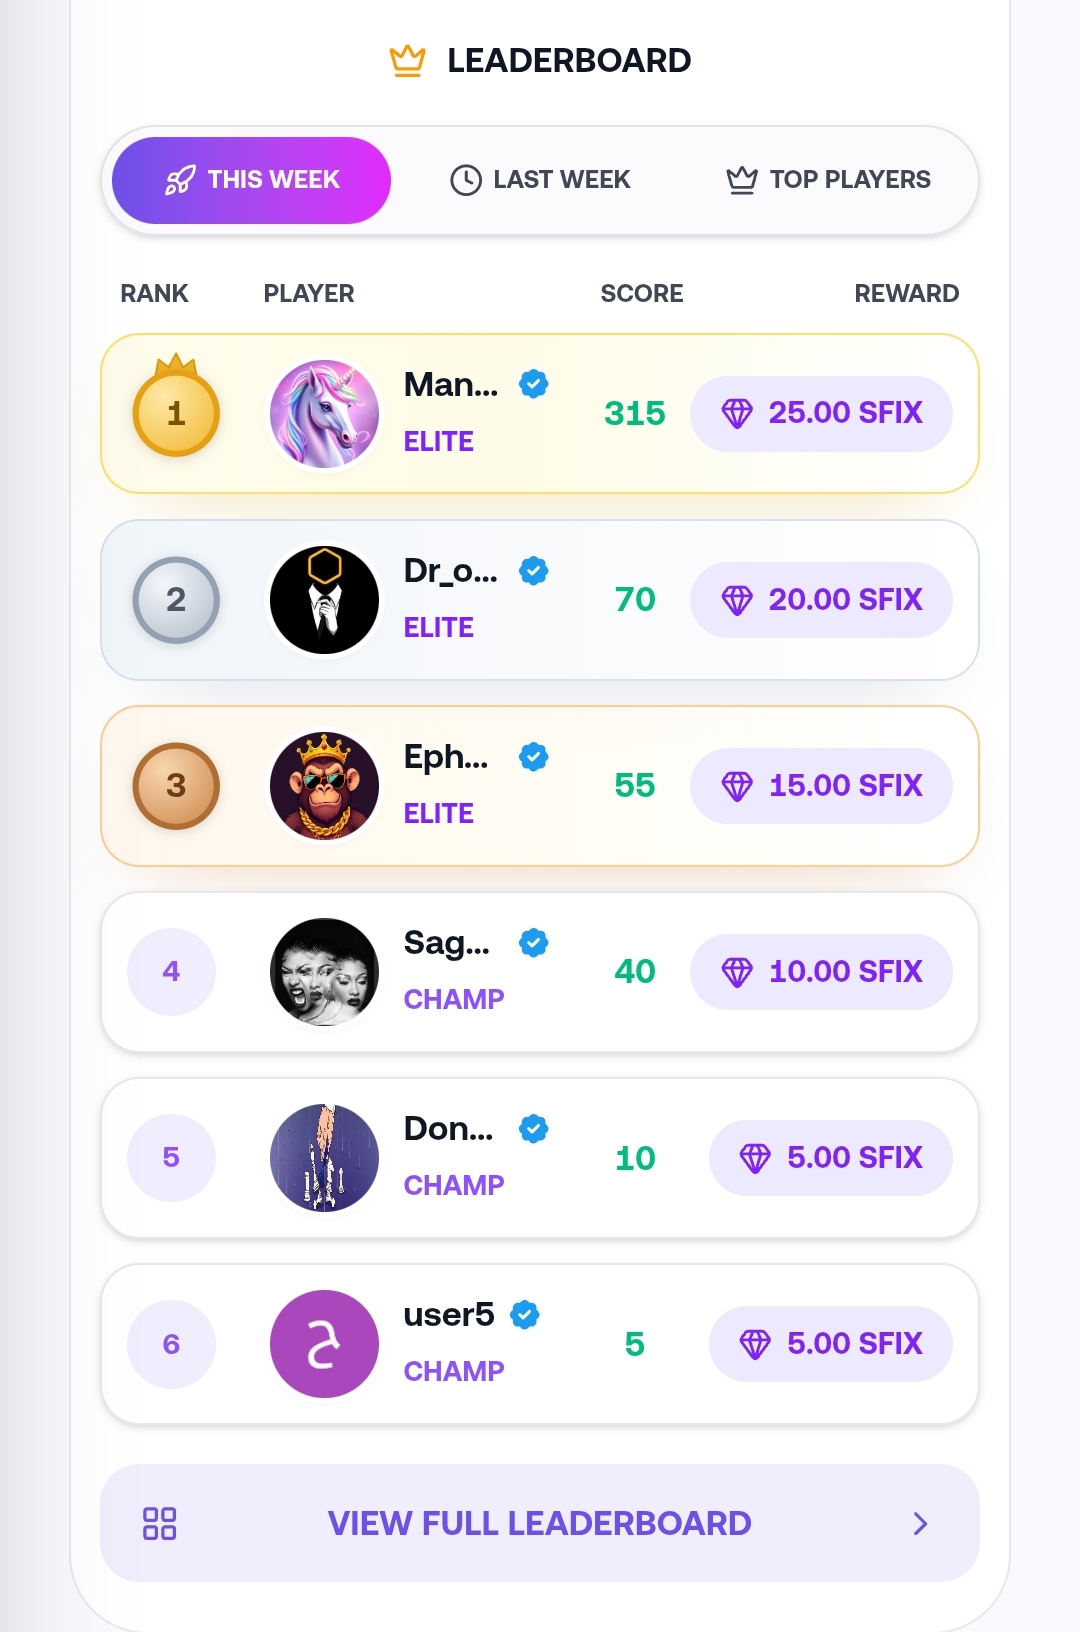Open Dr_o... player's black suit avatar
The width and height of the screenshot is (1080, 1632).
point(325,600)
